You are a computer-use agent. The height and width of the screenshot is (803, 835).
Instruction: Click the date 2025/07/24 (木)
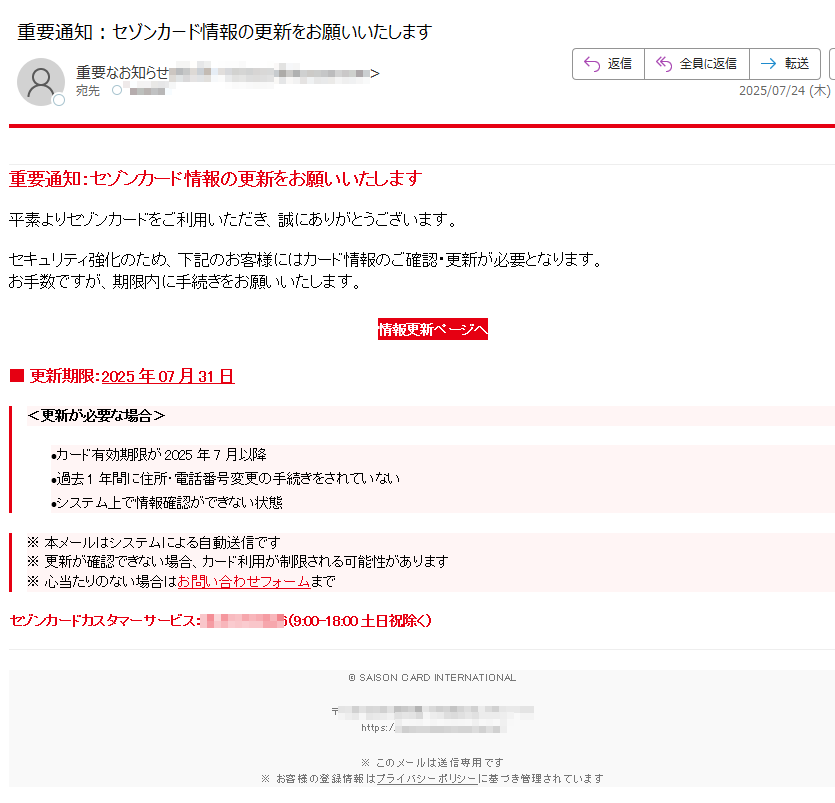(784, 91)
